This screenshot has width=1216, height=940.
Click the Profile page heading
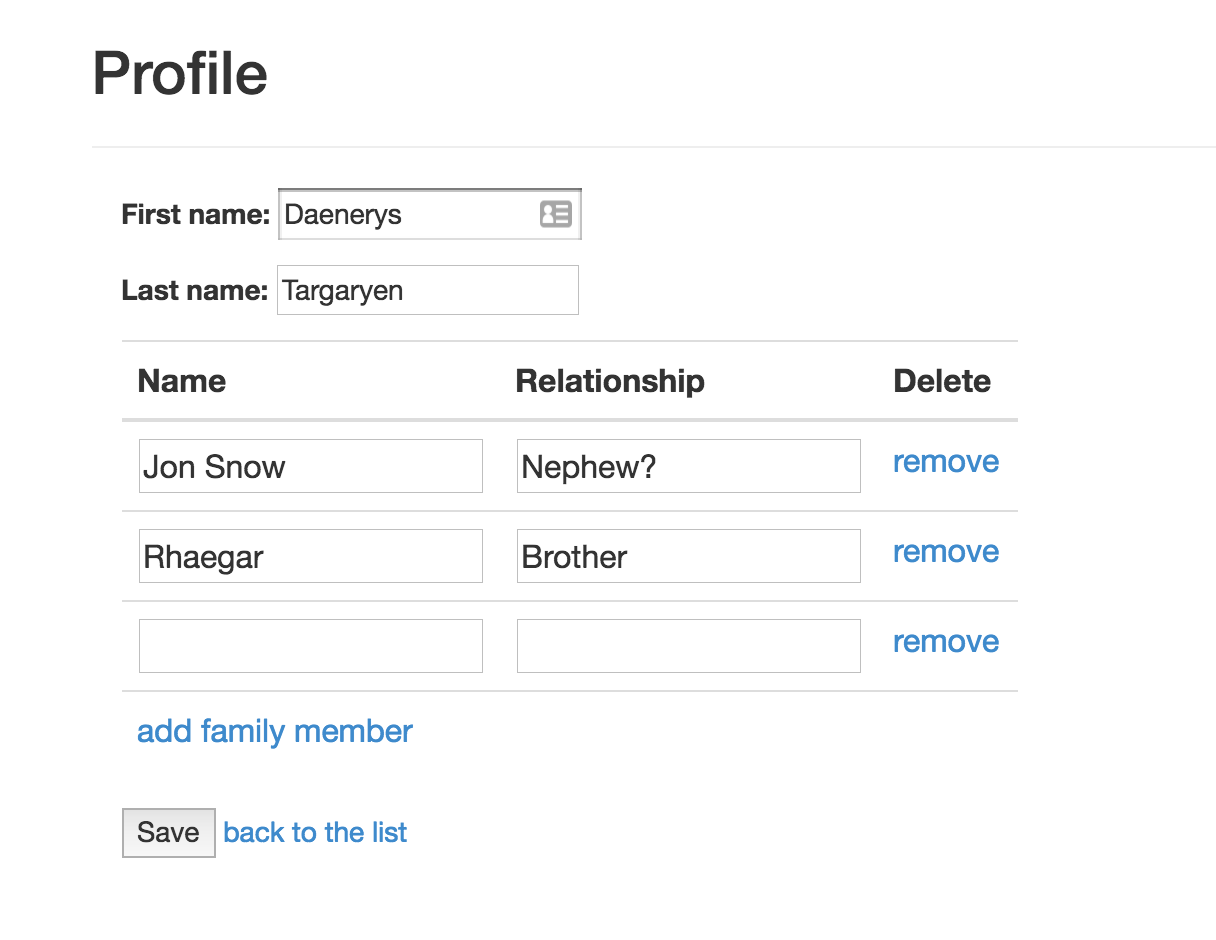click(x=180, y=74)
